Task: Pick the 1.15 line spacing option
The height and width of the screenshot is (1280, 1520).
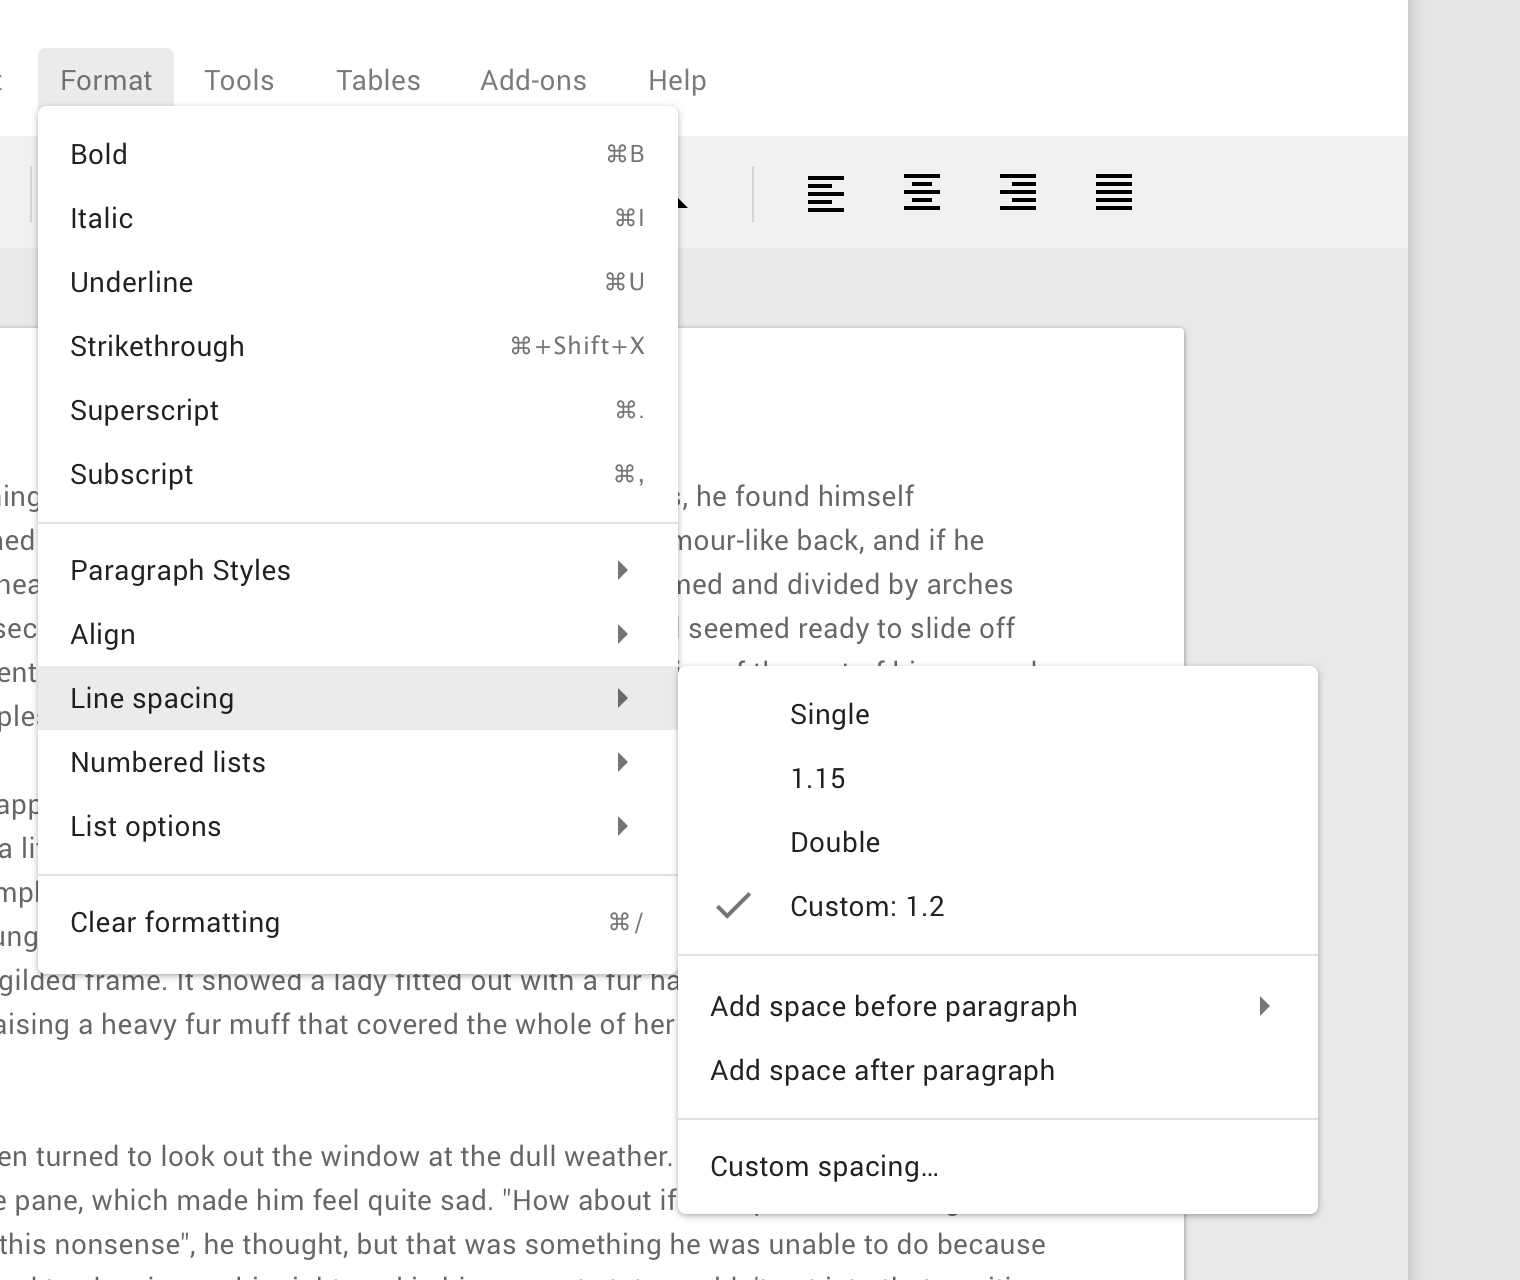Action: point(817,778)
